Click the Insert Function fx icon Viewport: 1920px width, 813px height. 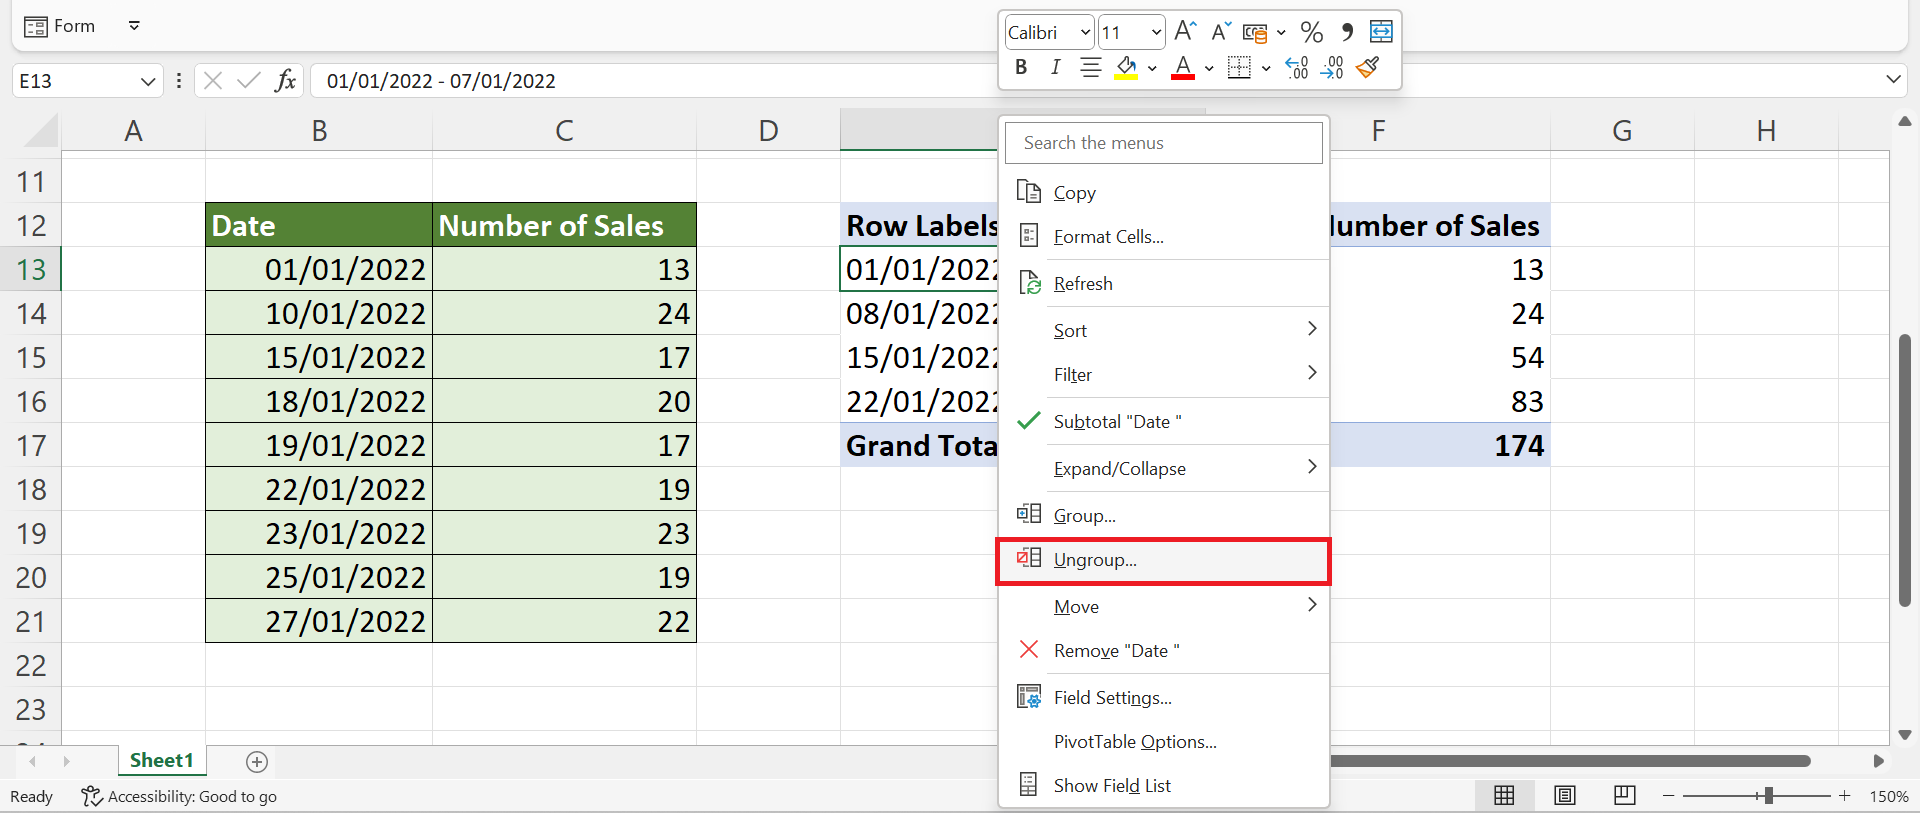[285, 80]
